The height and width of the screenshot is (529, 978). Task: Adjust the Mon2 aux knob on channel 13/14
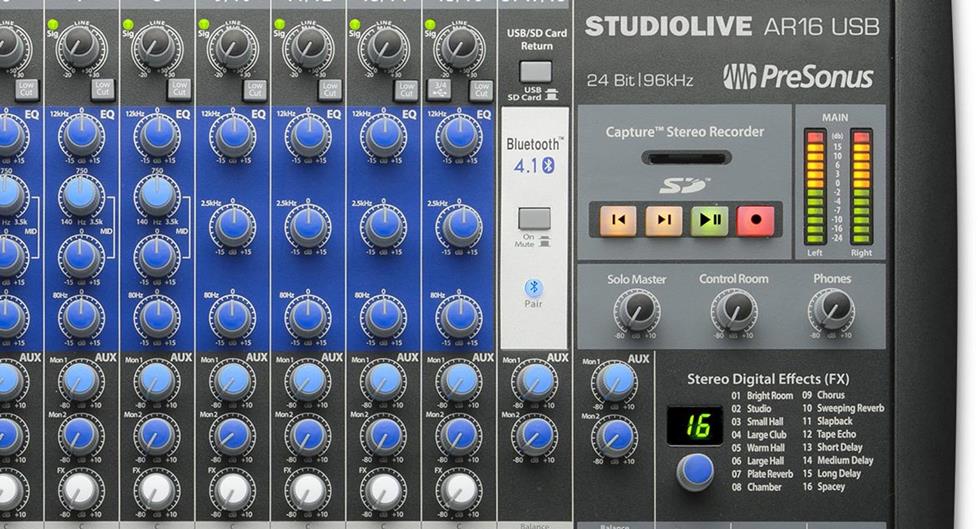point(384,435)
